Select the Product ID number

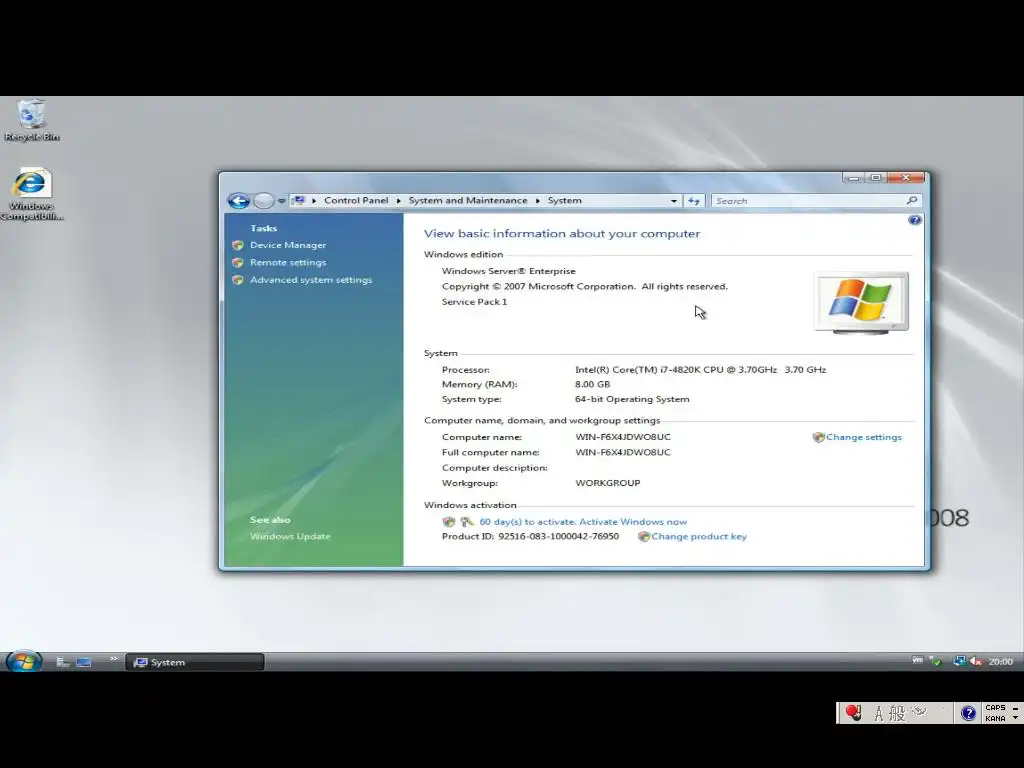(558, 536)
